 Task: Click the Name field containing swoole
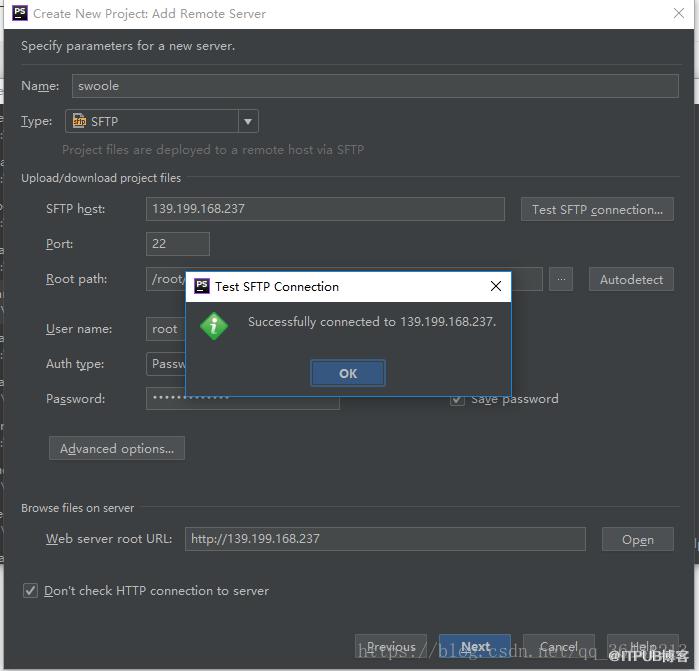[375, 86]
